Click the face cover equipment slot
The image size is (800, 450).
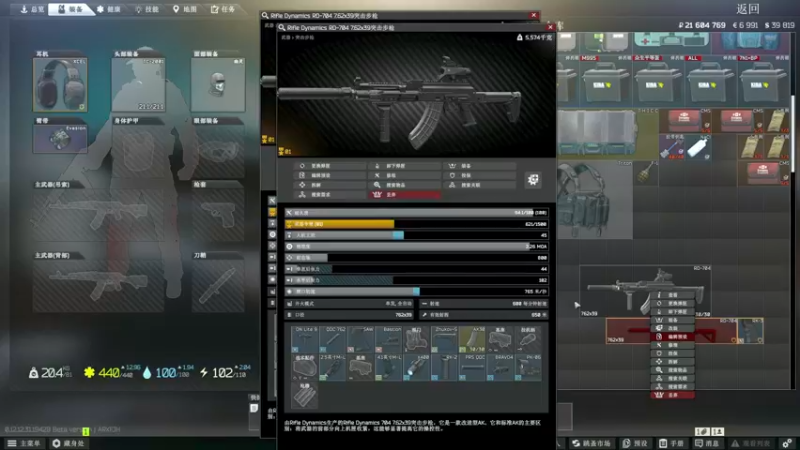[x=218, y=84]
